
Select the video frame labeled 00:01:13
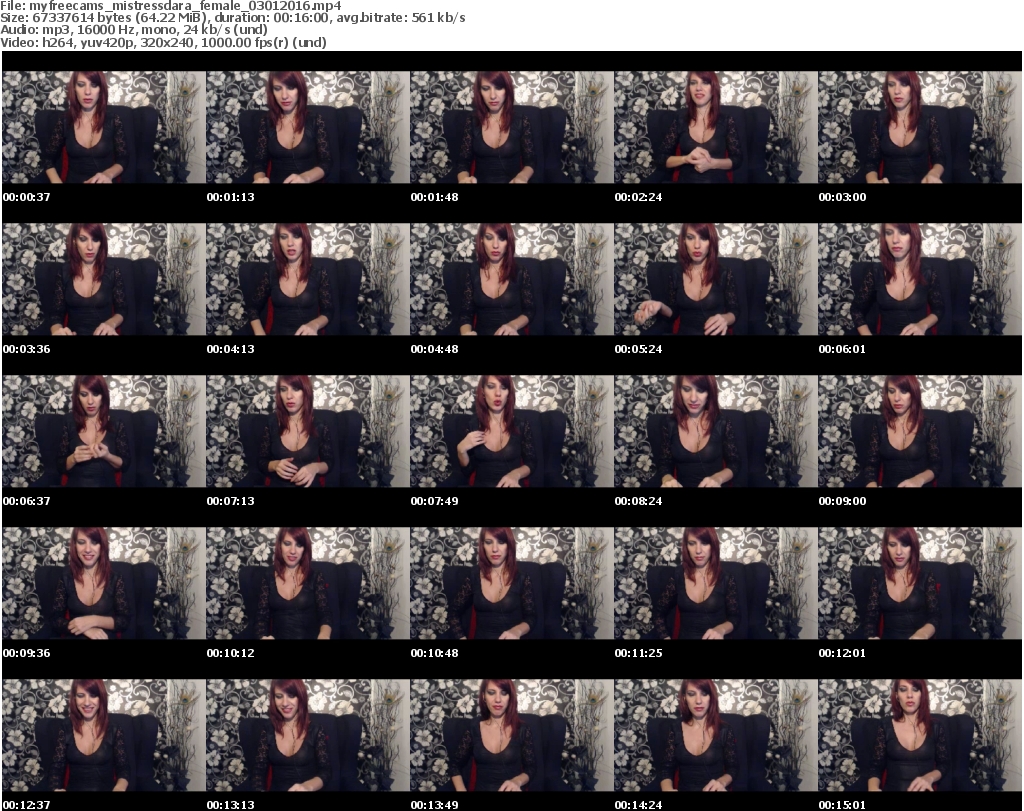coord(308,127)
